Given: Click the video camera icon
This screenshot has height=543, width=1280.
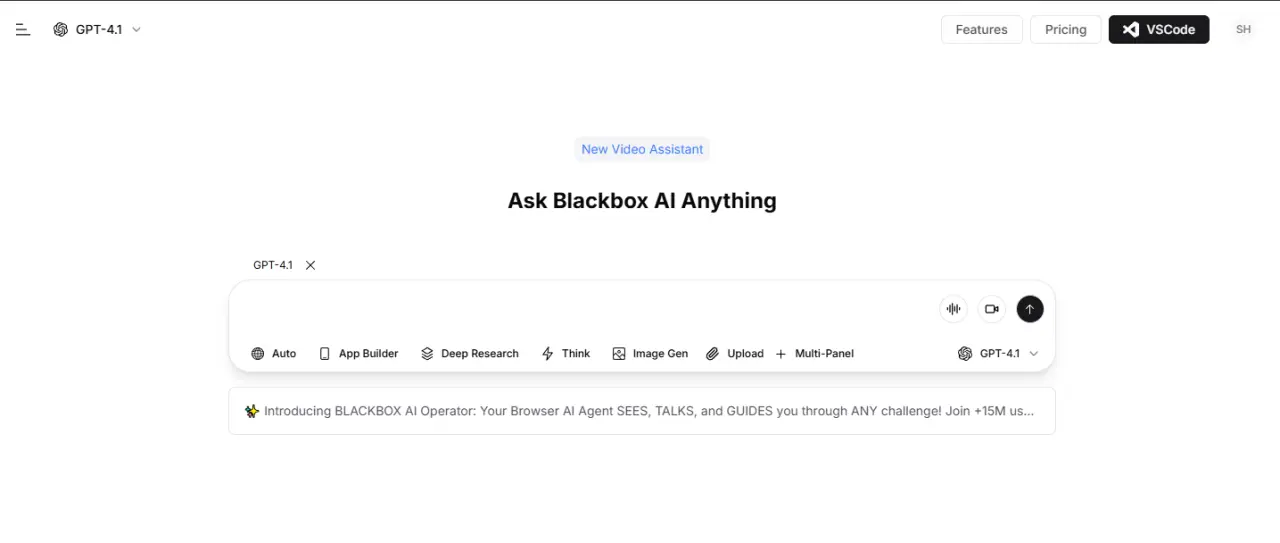Looking at the screenshot, I should tap(991, 309).
